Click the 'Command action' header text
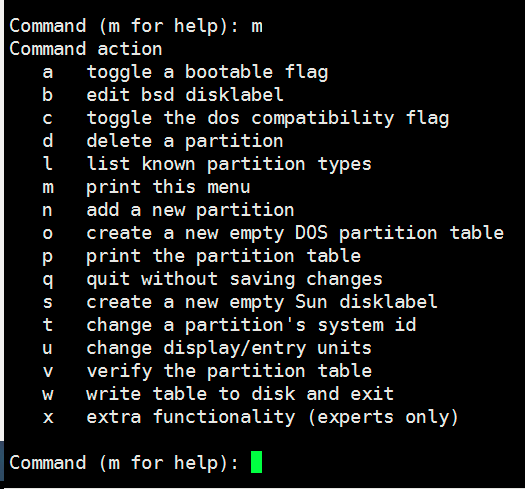This screenshot has width=525, height=489. click(86, 49)
